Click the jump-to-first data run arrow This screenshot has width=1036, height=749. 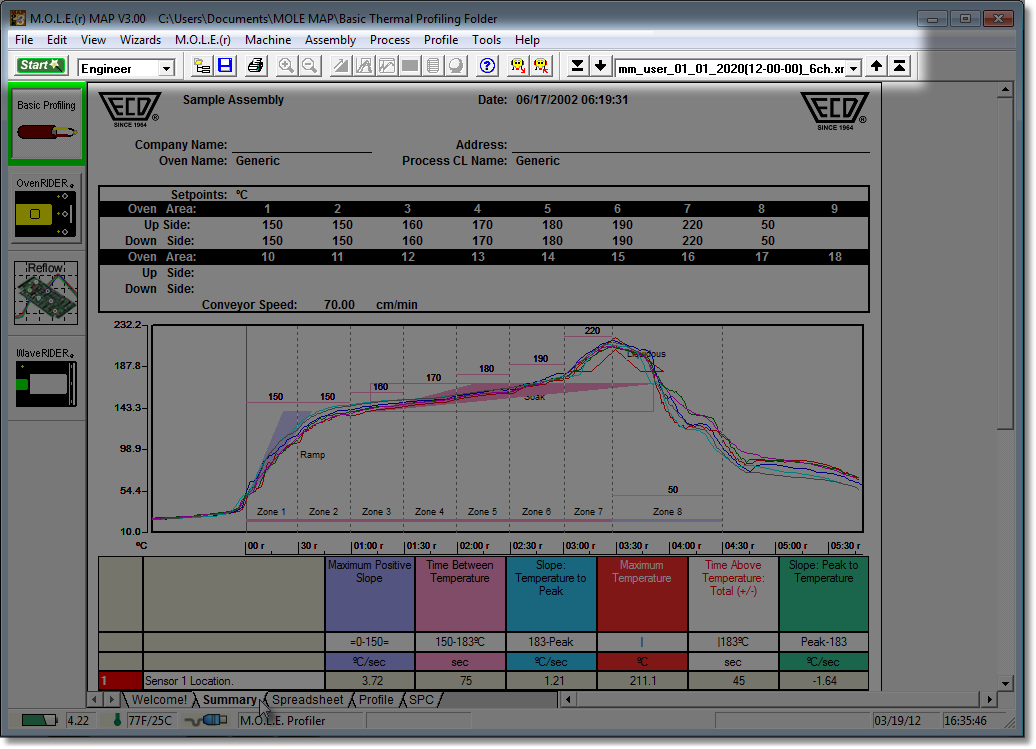[x=899, y=66]
